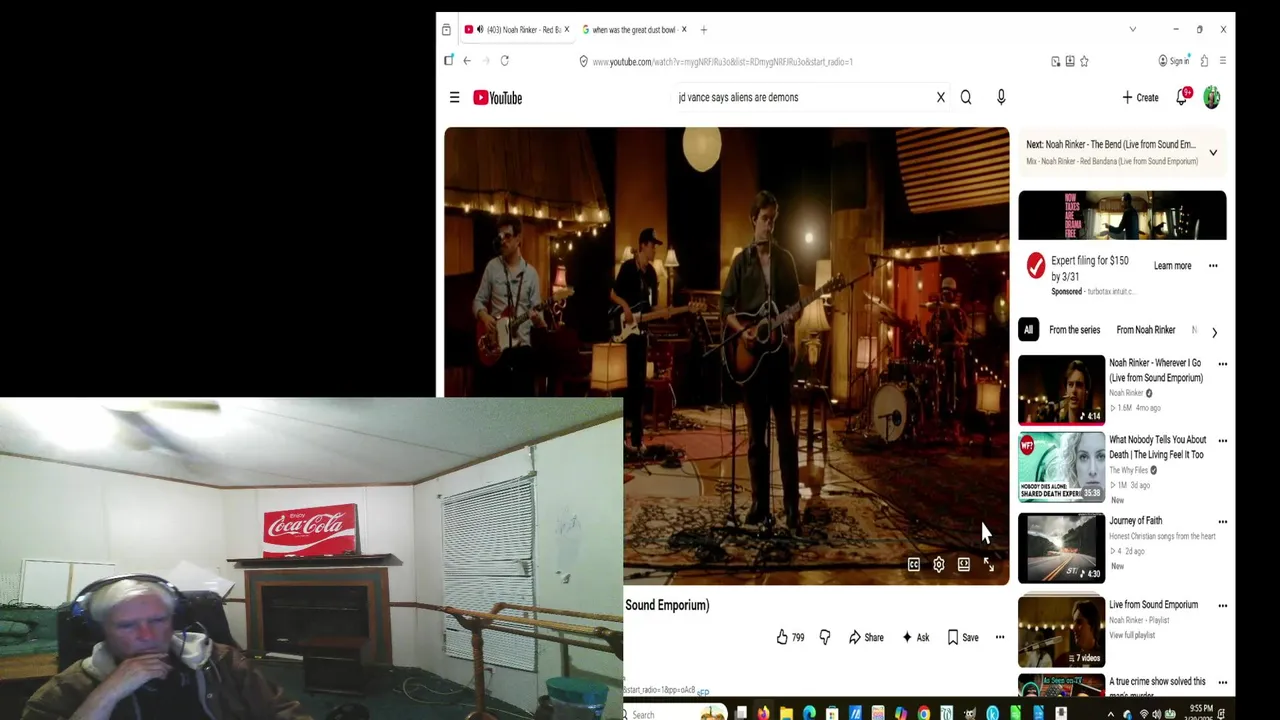Screen dimensions: 1280x720
Task: Click the Create button
Action: coord(1140,97)
